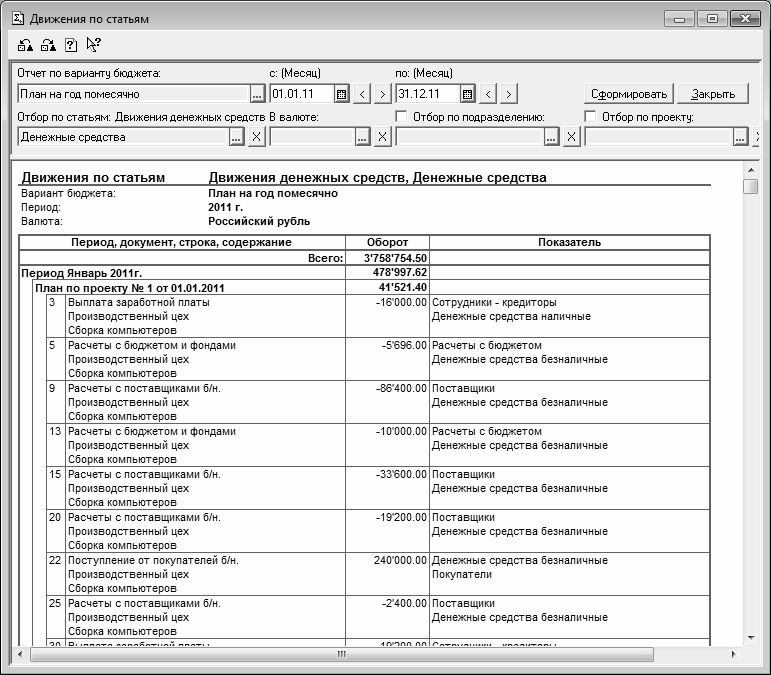Open budget variant selection ellipsis button

[x=257, y=94]
